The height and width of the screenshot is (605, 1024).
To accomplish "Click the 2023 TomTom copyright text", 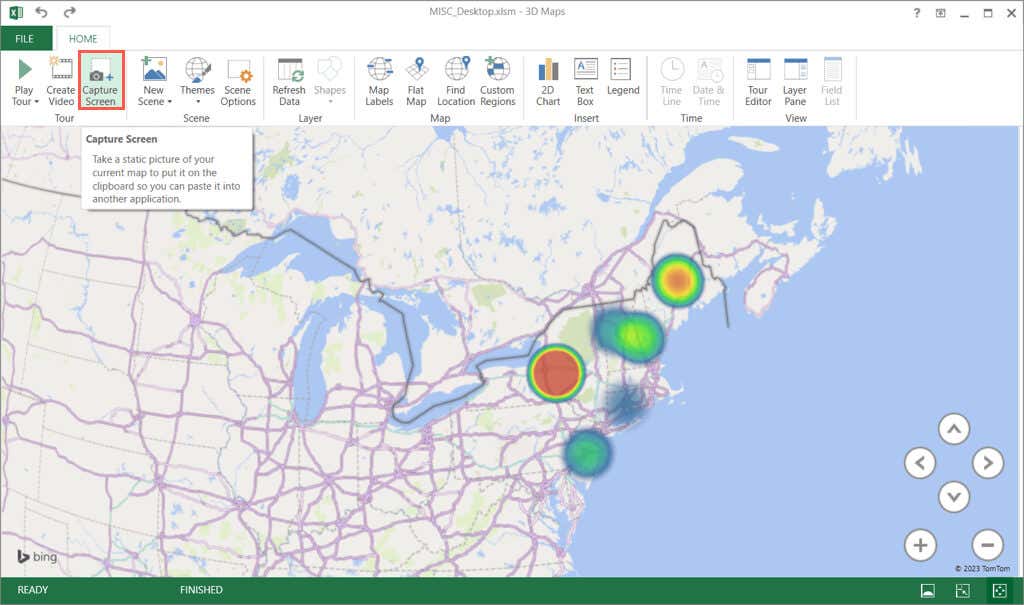I will [x=982, y=568].
